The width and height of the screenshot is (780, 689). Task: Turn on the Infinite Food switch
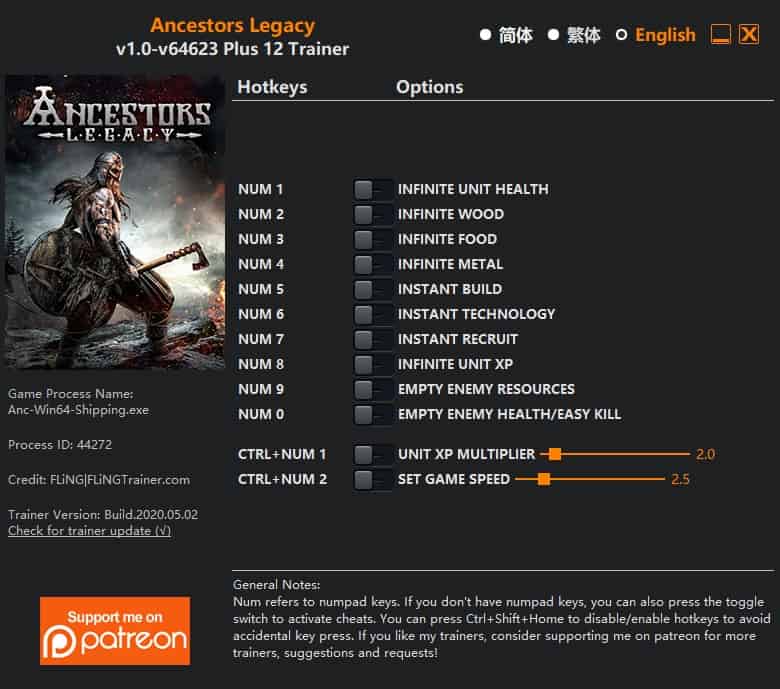click(373, 239)
